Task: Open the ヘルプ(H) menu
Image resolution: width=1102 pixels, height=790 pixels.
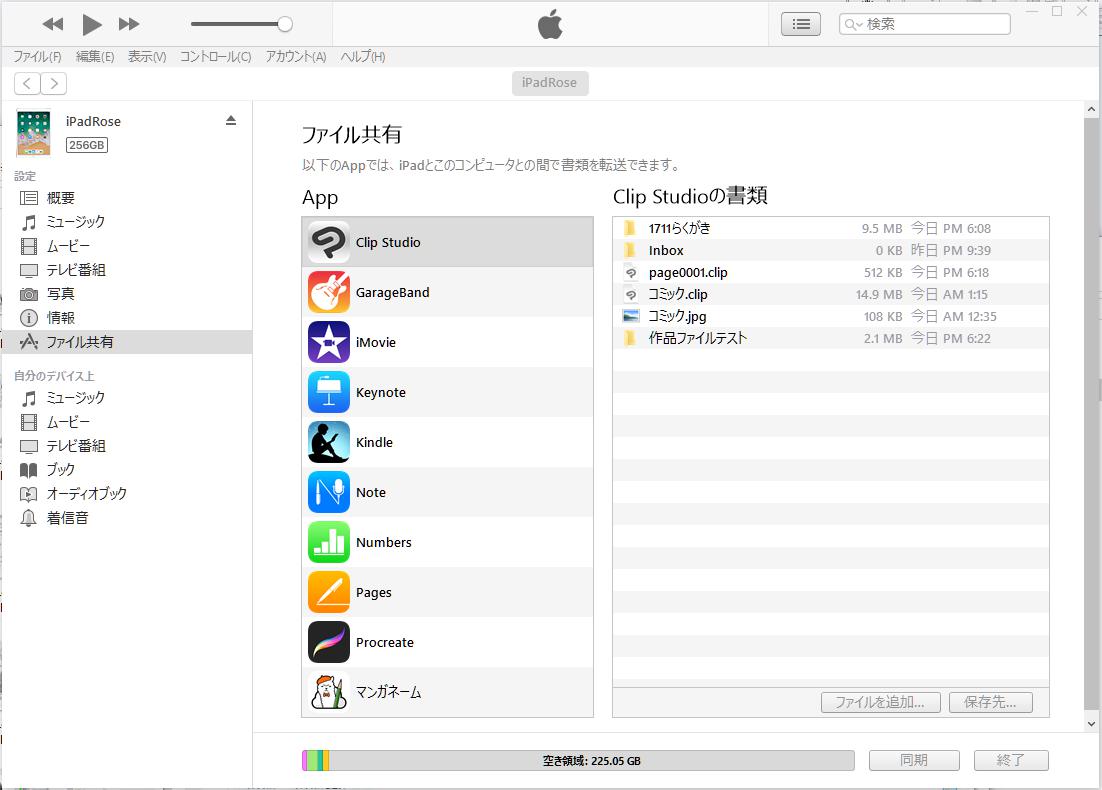Action: tap(363, 57)
